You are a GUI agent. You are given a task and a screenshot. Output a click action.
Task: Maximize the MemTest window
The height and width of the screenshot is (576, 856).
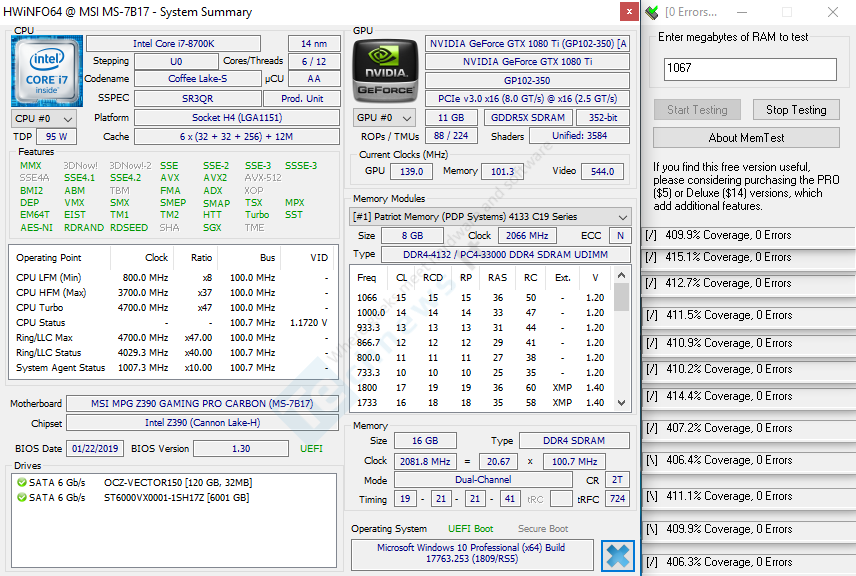tap(787, 12)
